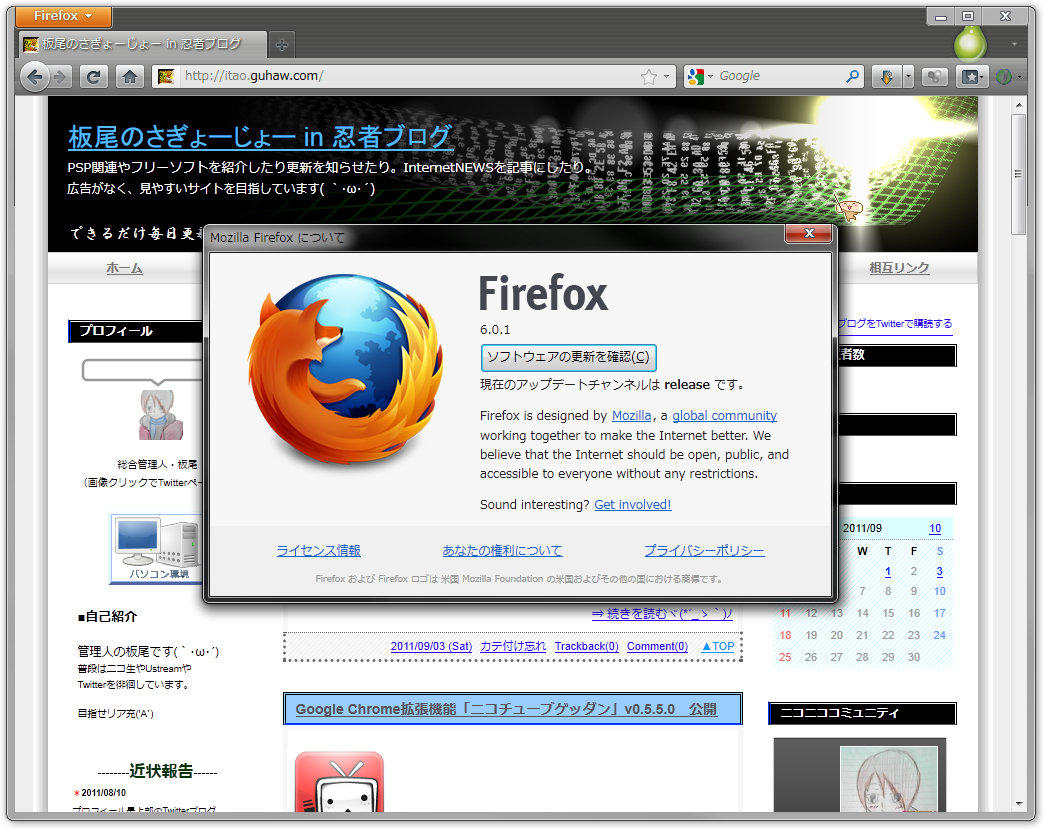Click the 近状報告 heading text
This screenshot has width=1044, height=829.
[160, 770]
